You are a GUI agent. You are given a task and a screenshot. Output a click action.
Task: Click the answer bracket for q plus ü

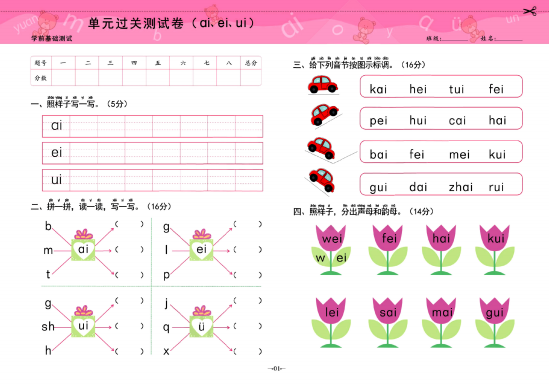[248, 326]
